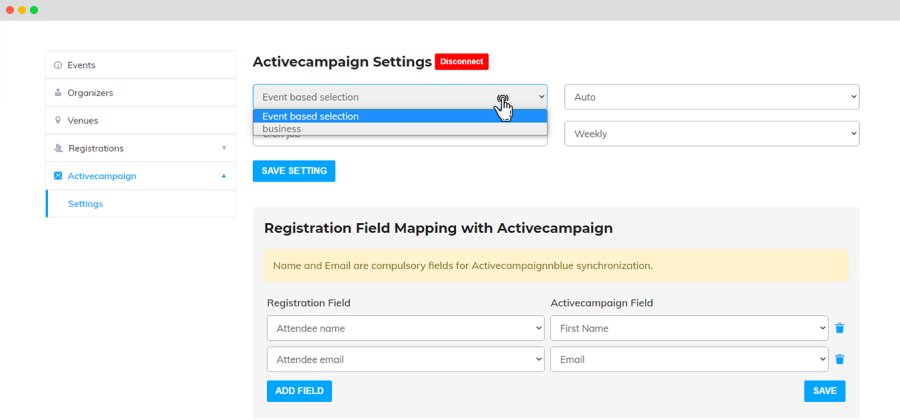Click the Activecampaign envelope icon
This screenshot has height=420, width=900.
coord(57,176)
